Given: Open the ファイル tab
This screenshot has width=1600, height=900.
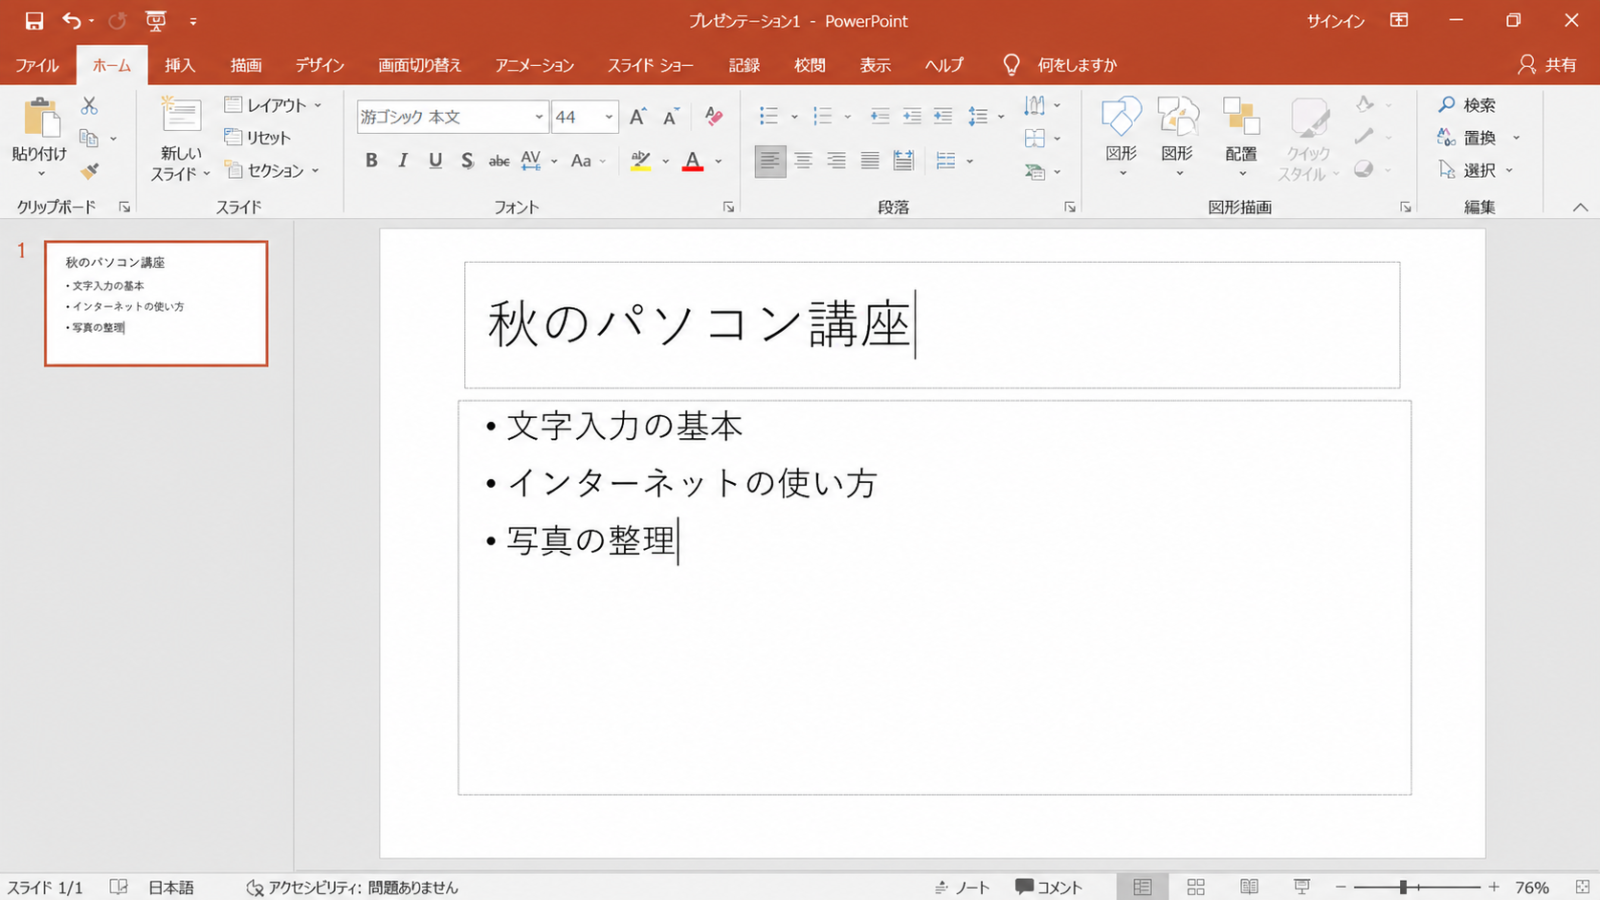Looking at the screenshot, I should coord(37,65).
